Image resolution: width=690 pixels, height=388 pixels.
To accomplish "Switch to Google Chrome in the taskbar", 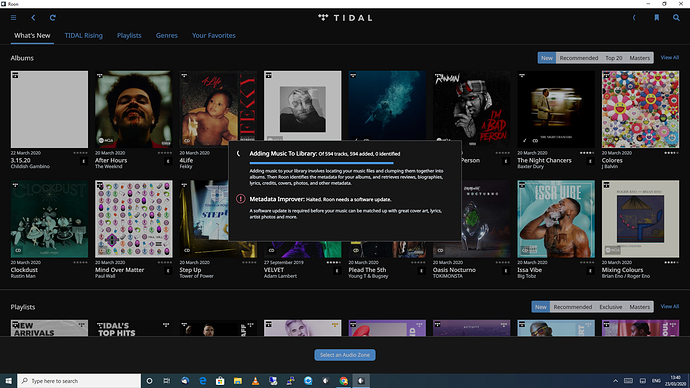I will pos(343,381).
